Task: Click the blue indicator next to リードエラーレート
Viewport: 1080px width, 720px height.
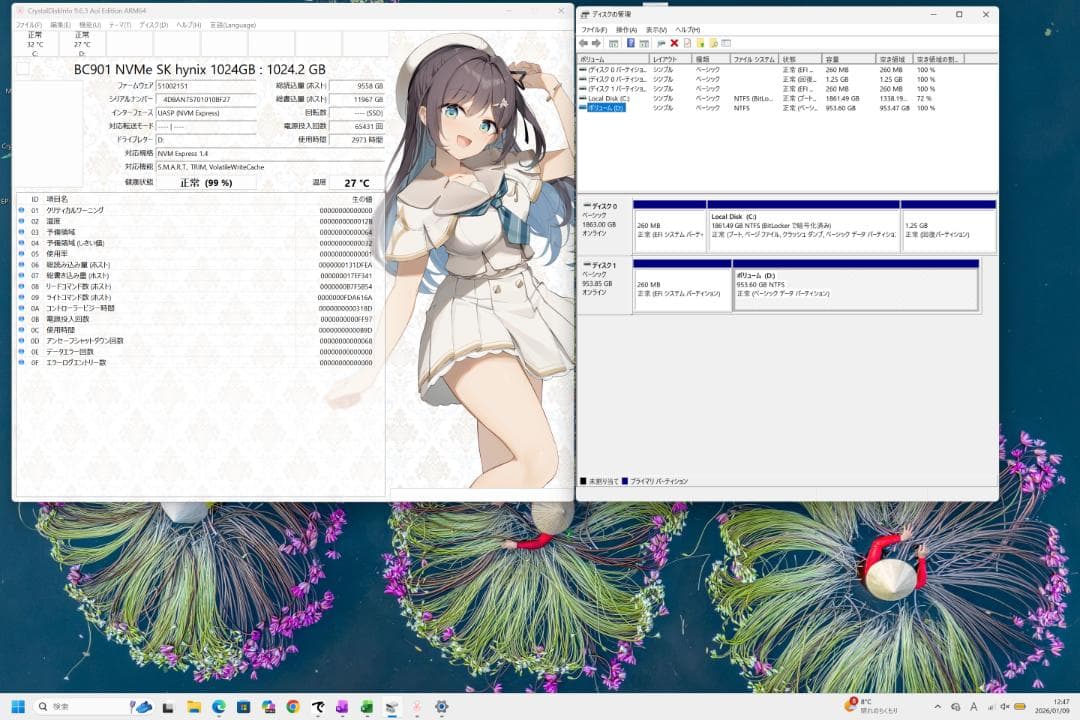Action: [21, 287]
